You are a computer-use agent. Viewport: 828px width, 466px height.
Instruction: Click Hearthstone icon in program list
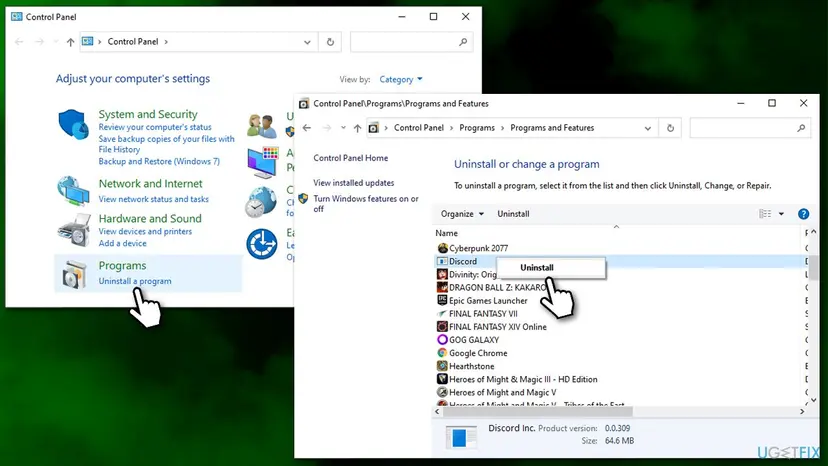[x=443, y=366]
